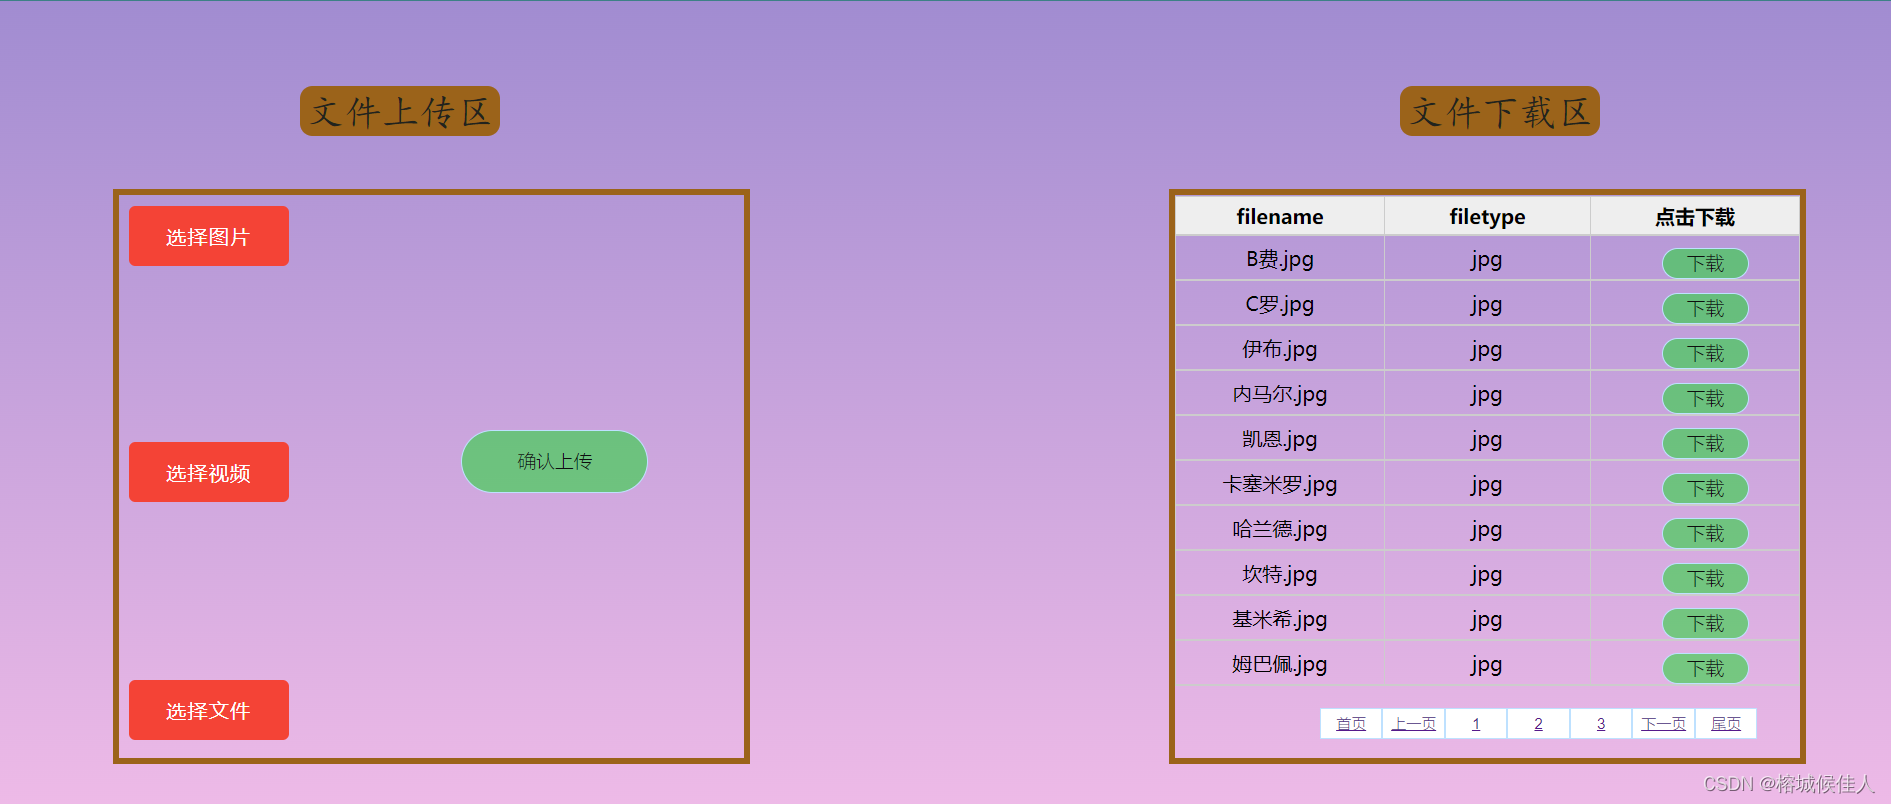Viewport: 1891px width, 804px height.
Task: Go to first page via 首页 link
Action: tap(1351, 724)
